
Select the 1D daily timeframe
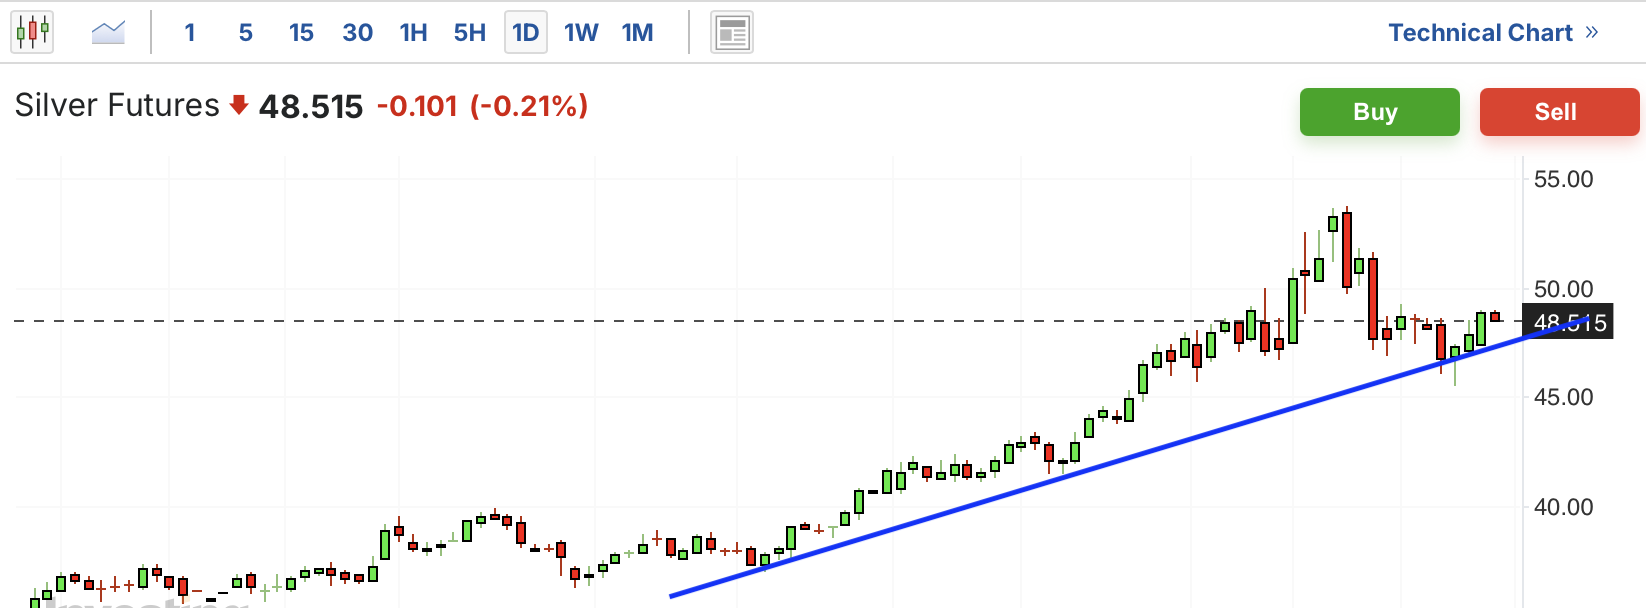526,33
